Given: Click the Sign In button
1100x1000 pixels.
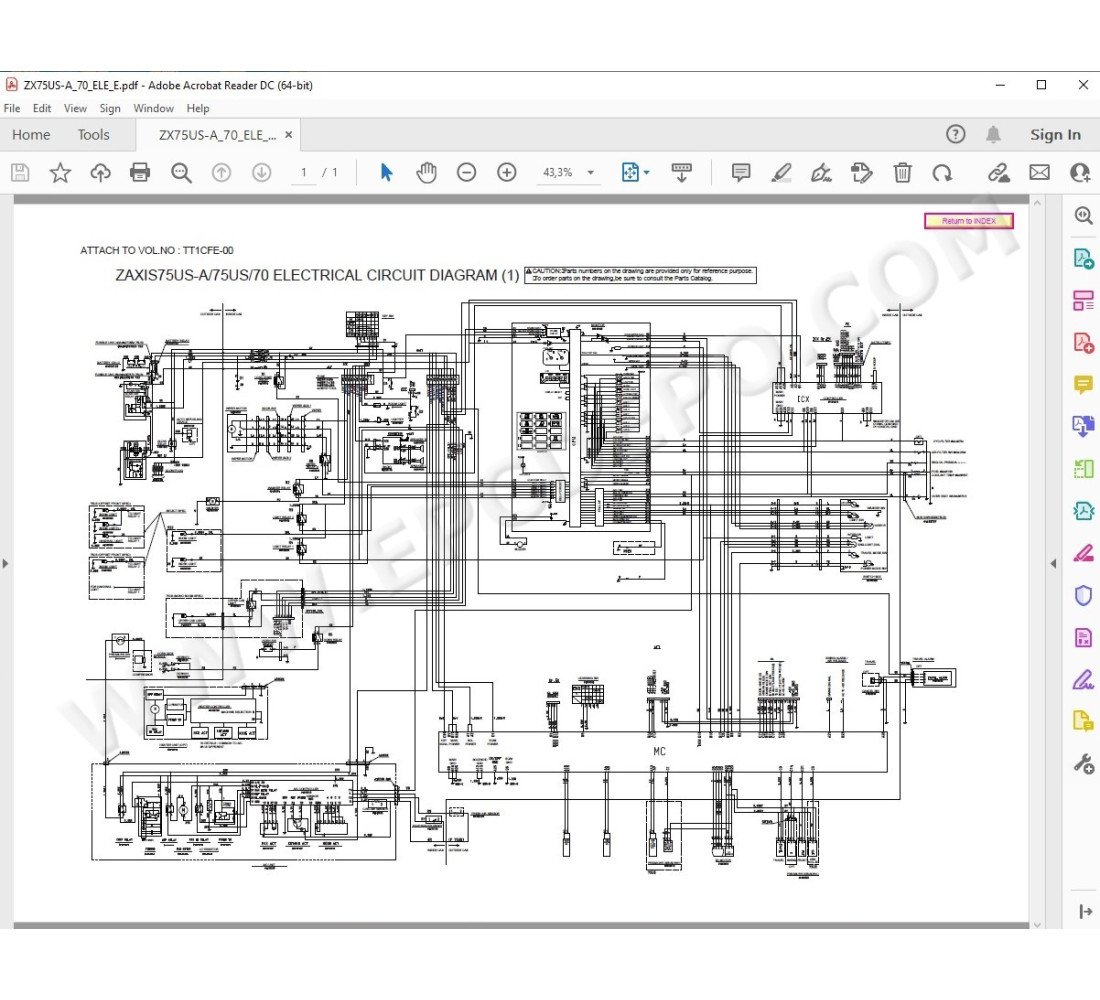Looking at the screenshot, I should coord(1055,135).
